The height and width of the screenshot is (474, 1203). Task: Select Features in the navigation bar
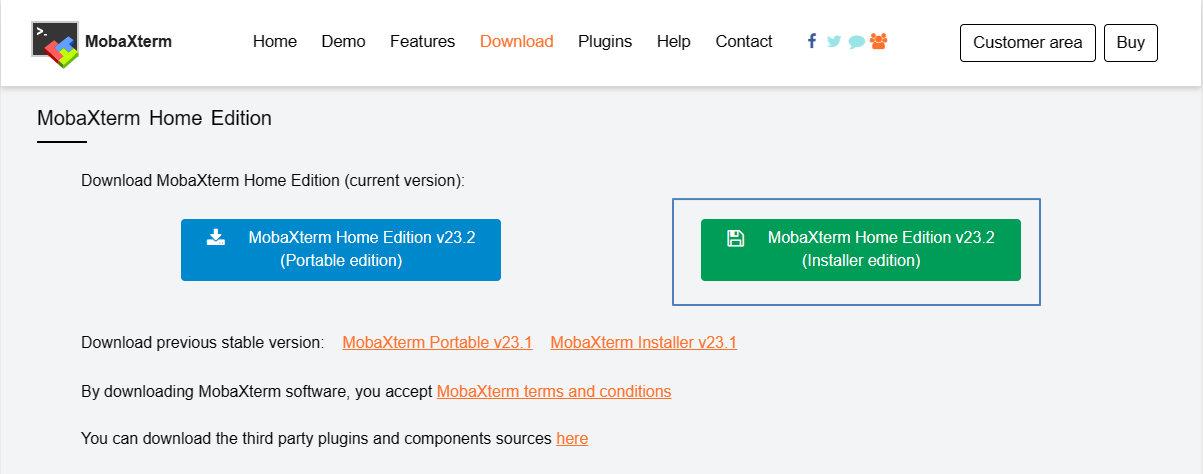[x=422, y=42]
